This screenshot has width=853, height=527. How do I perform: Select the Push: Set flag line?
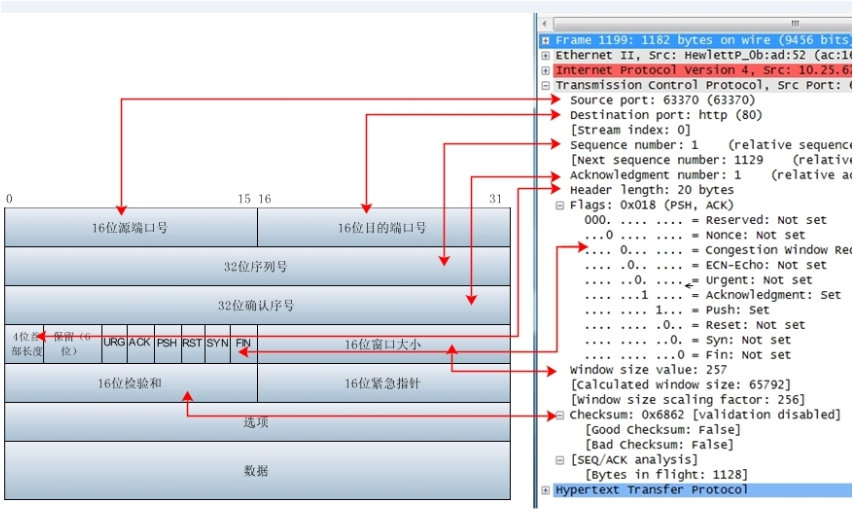(677, 310)
